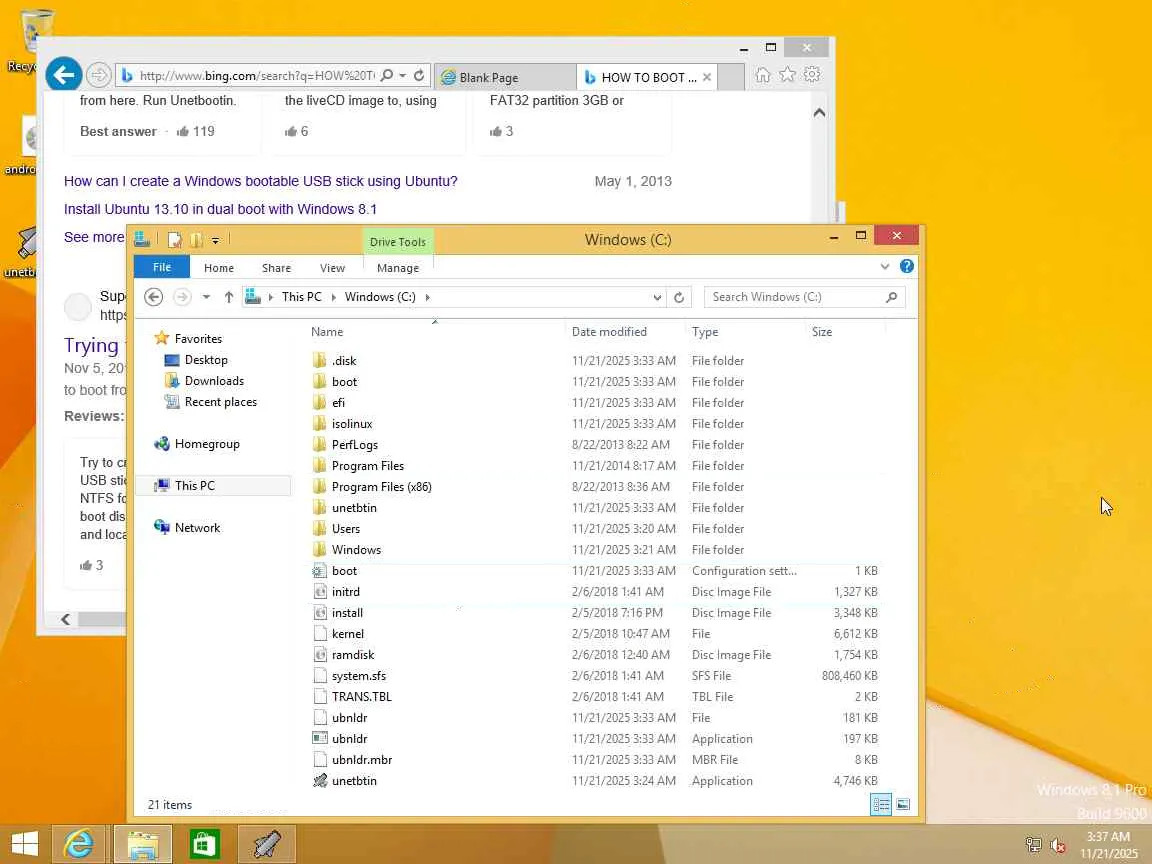Click the Explorer back arrow button
The width and height of the screenshot is (1152, 864).
pyautogui.click(x=153, y=297)
